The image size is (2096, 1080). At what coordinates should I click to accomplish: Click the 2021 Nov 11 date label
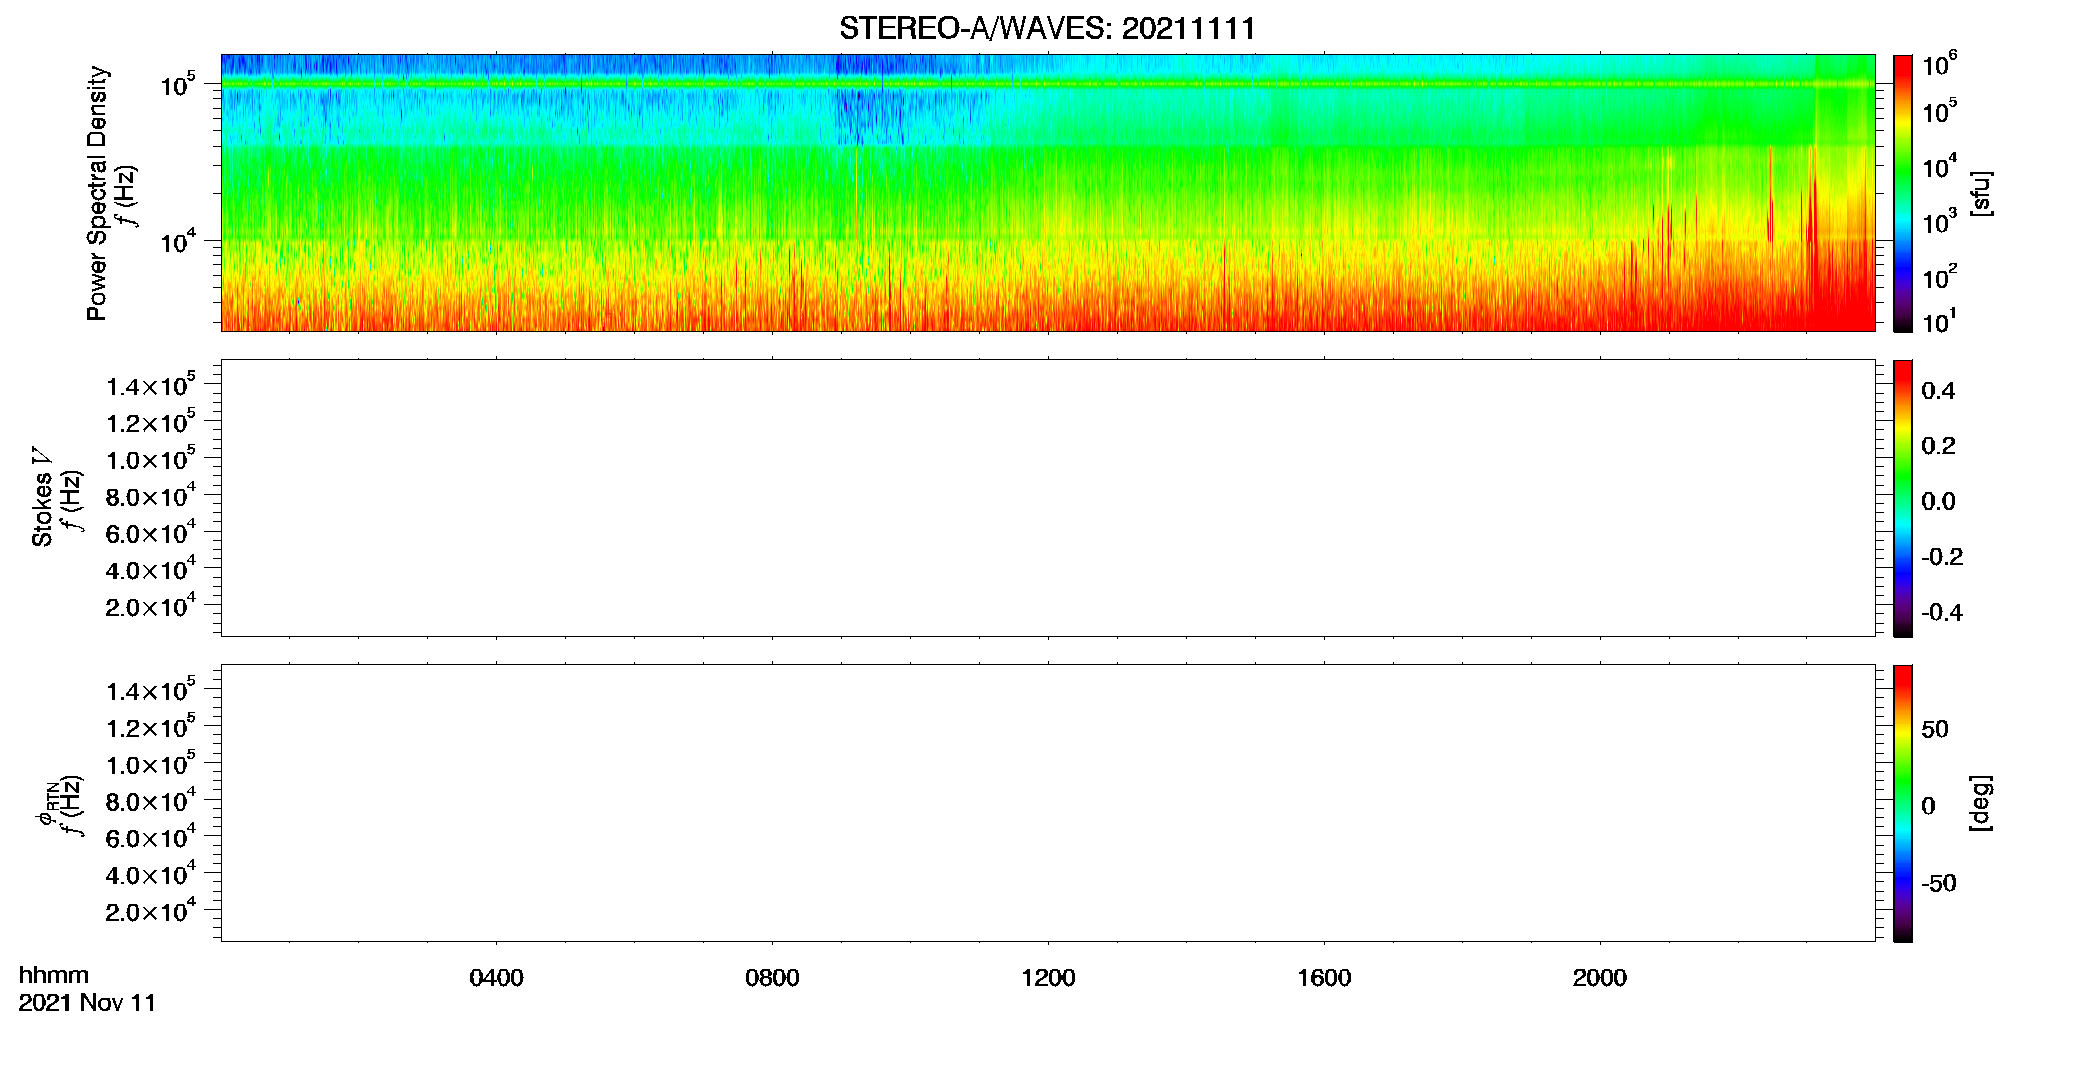pos(87,1003)
